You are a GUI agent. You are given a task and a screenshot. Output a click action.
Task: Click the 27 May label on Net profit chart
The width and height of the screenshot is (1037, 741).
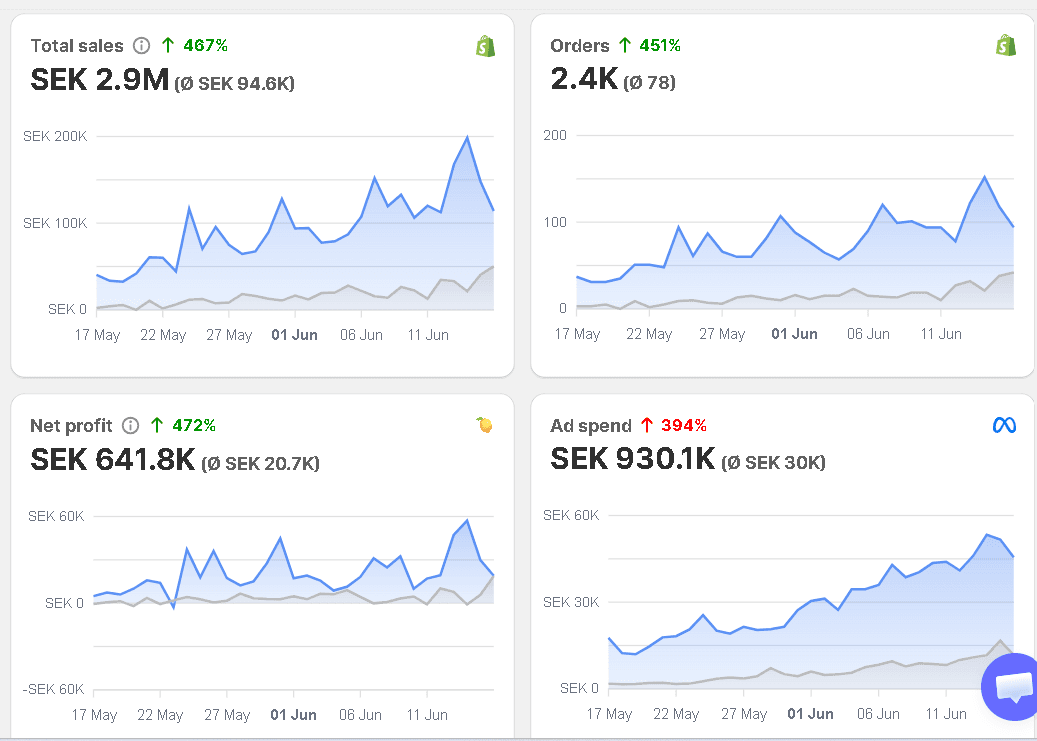point(227,715)
